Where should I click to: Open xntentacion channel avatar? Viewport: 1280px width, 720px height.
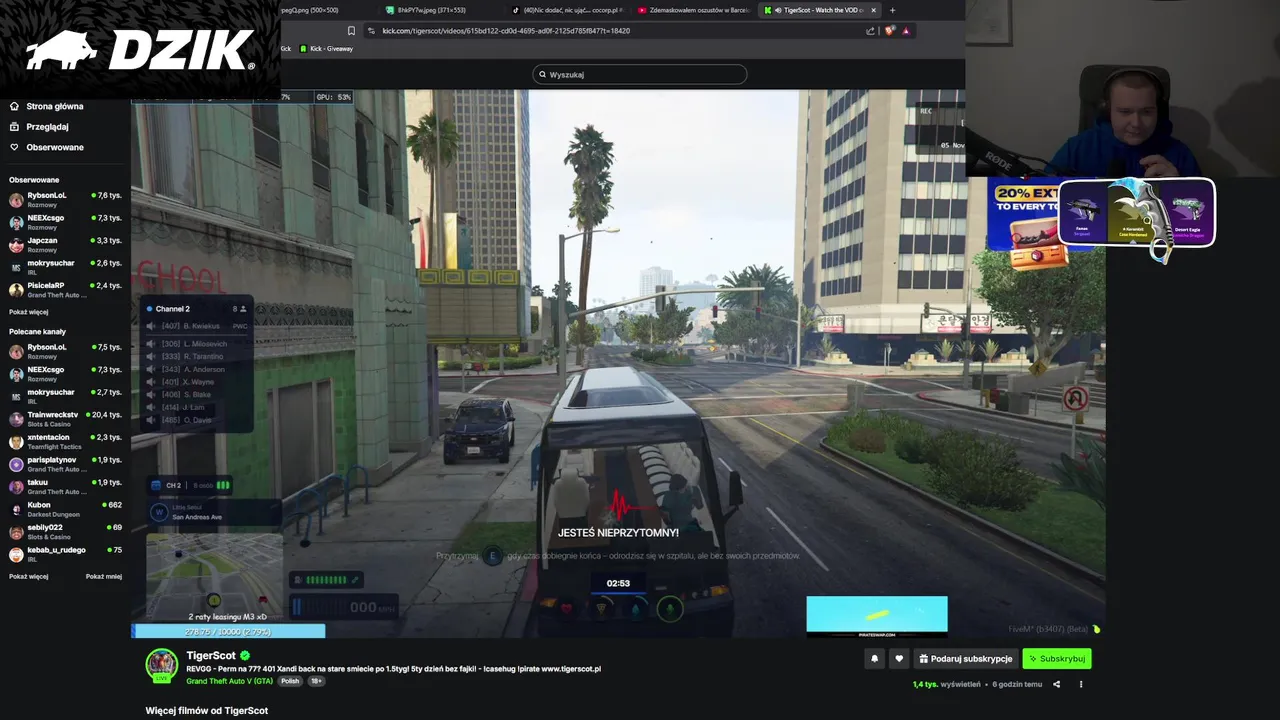point(16,442)
